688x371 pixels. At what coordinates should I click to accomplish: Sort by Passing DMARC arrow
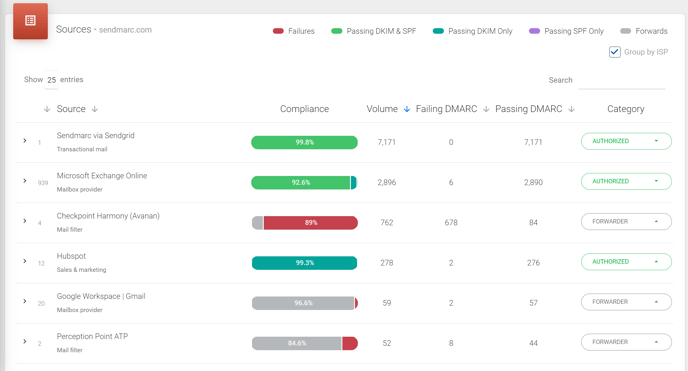pos(571,109)
